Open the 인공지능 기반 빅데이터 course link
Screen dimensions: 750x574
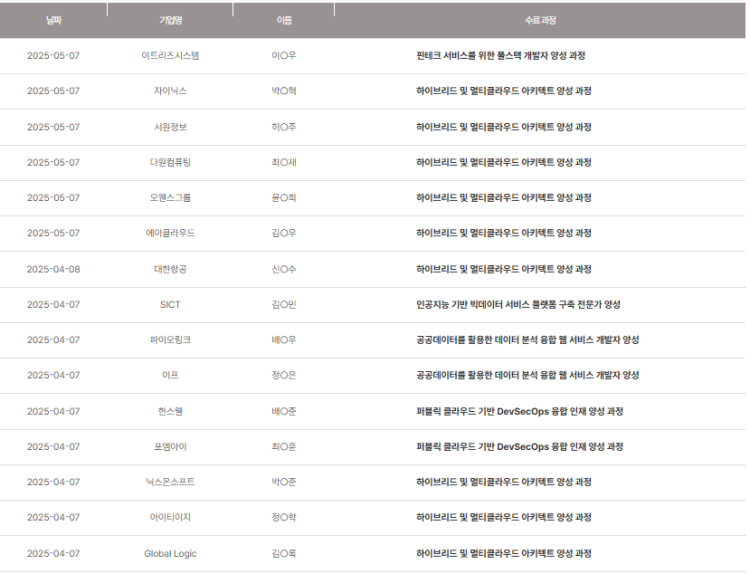[x=518, y=304]
